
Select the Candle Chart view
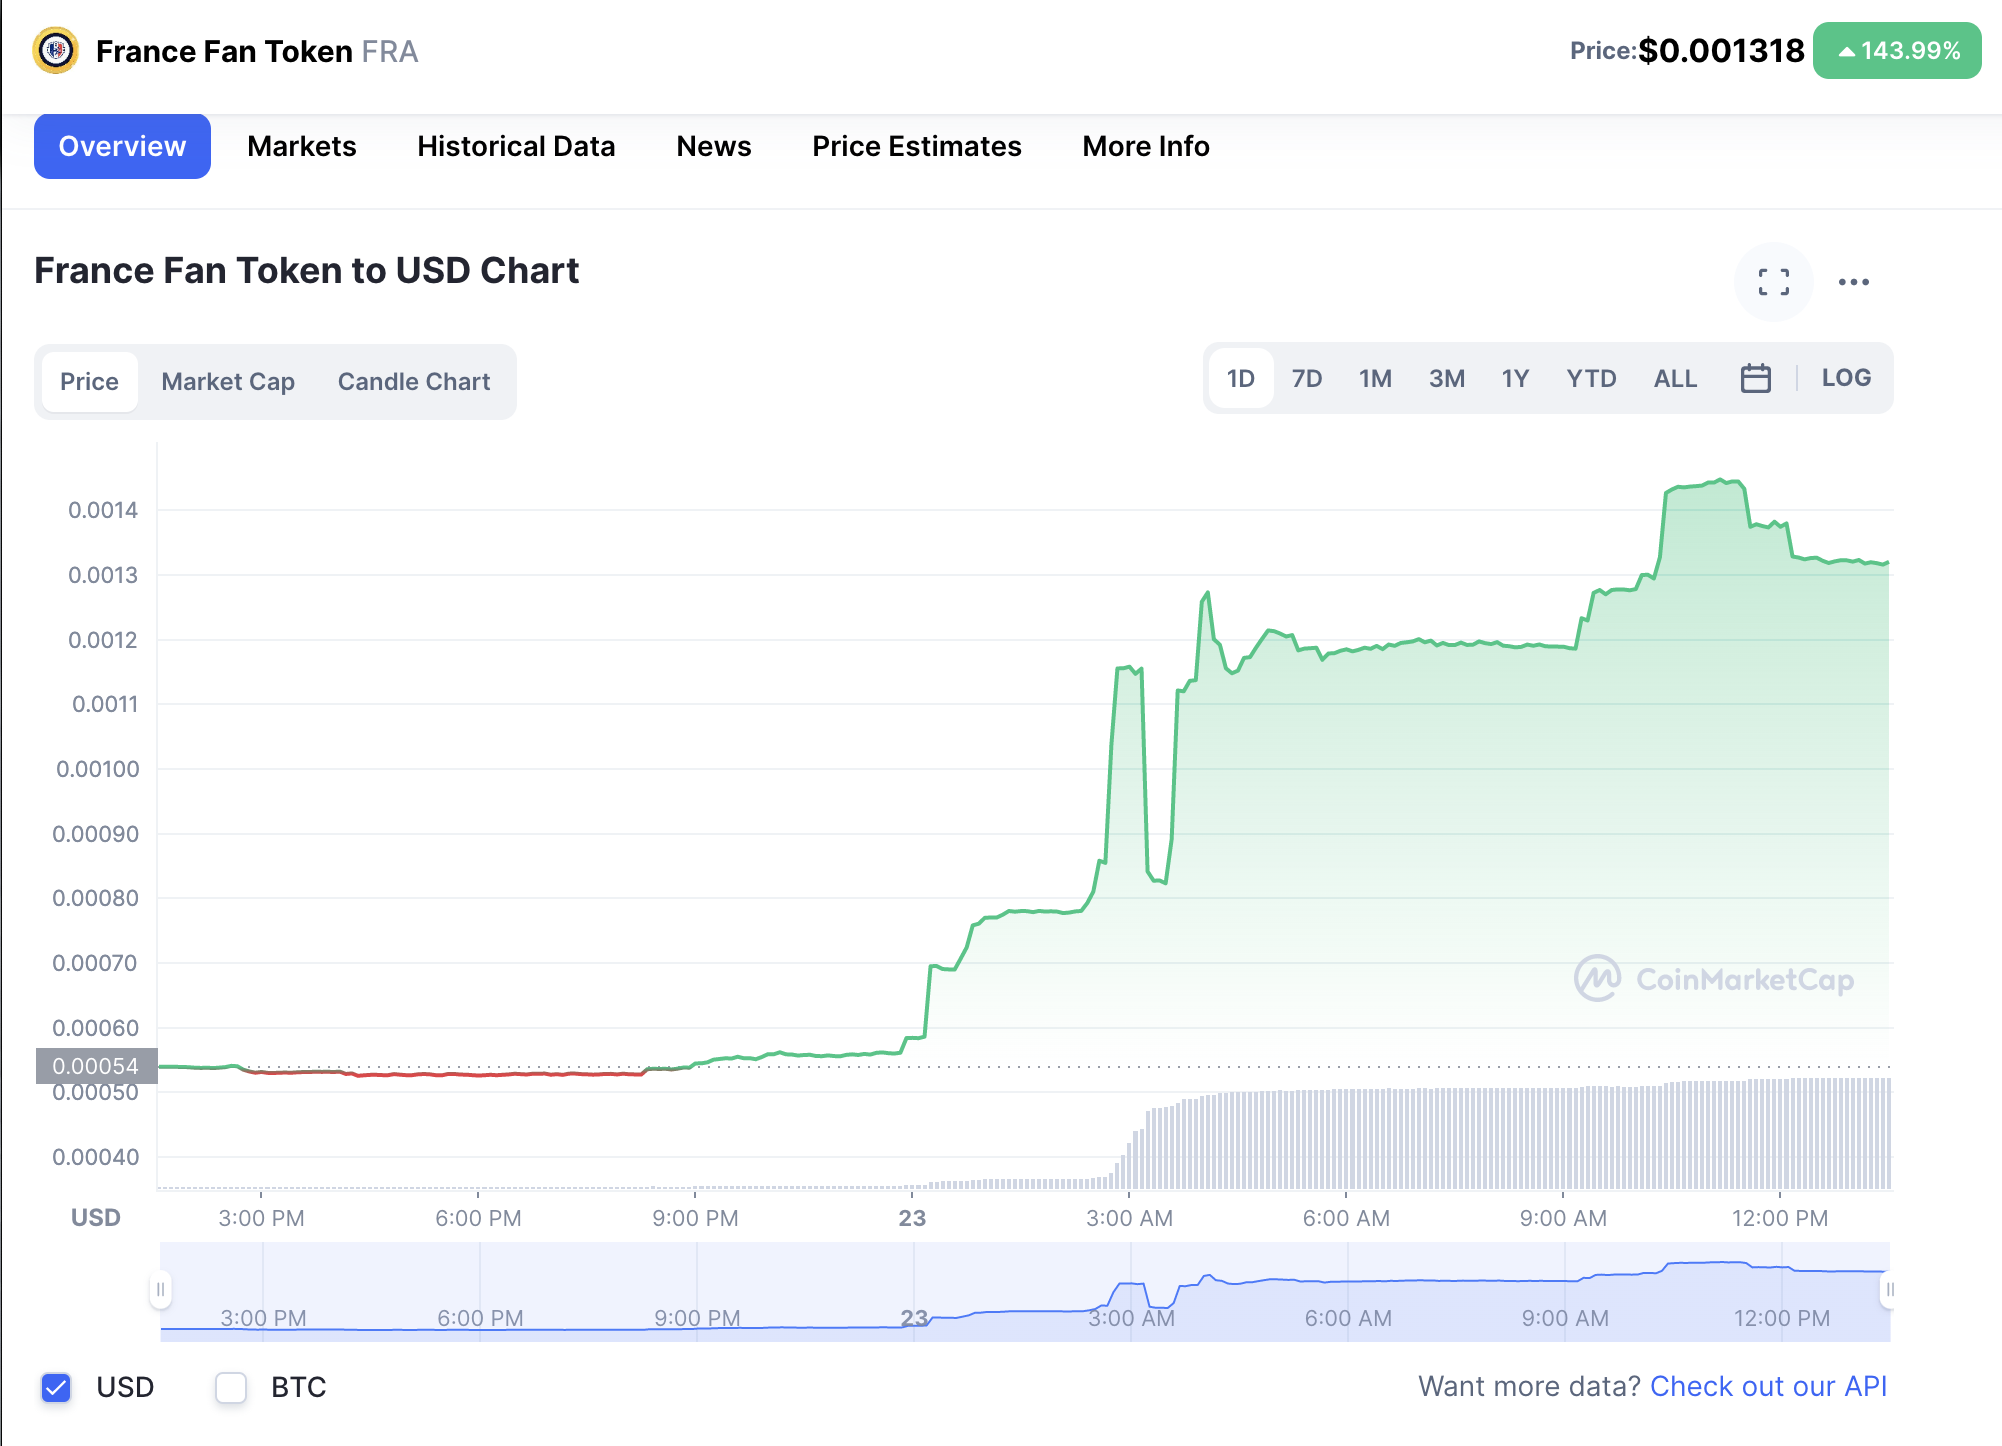[x=414, y=382]
